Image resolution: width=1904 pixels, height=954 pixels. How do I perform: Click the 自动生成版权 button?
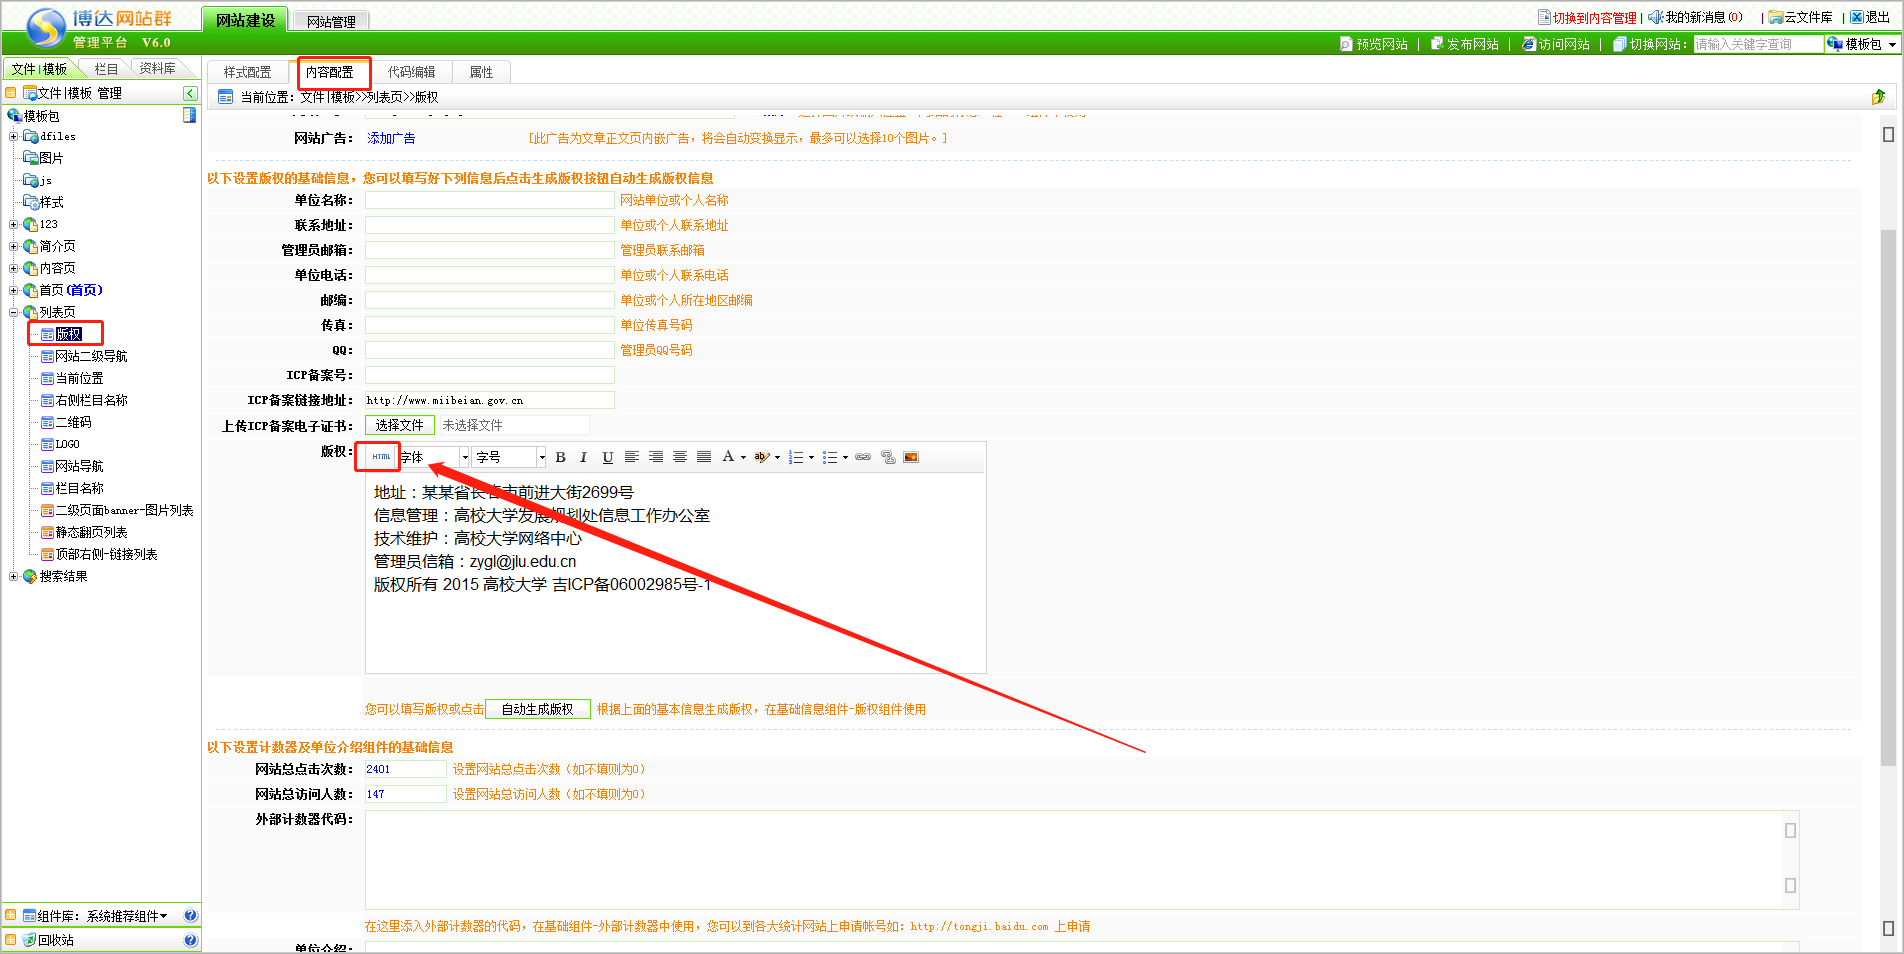(537, 709)
